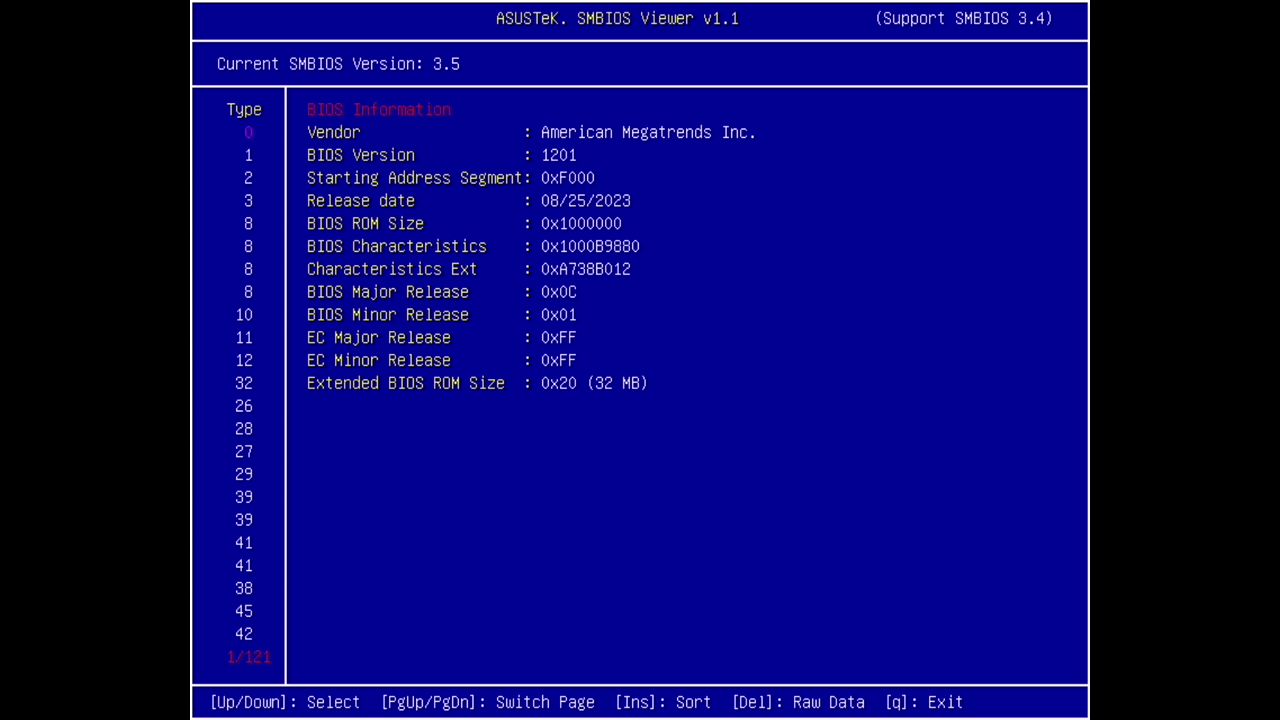Click the BIOS Major Release label
The width and height of the screenshot is (1280, 720).
(387, 292)
